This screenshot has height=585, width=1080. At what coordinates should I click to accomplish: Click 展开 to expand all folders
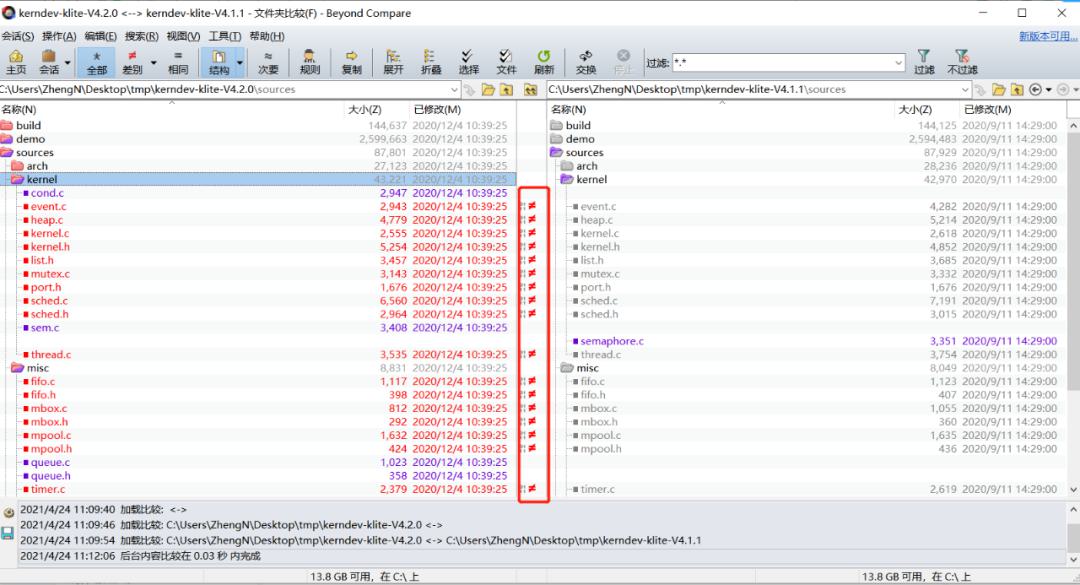point(393,61)
